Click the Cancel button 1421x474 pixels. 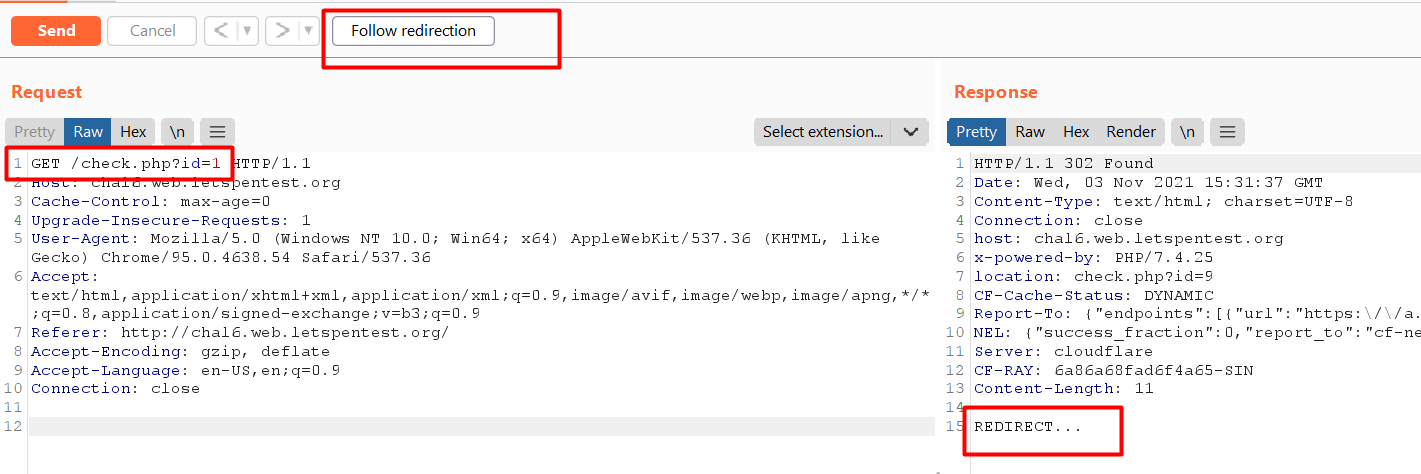pos(153,31)
